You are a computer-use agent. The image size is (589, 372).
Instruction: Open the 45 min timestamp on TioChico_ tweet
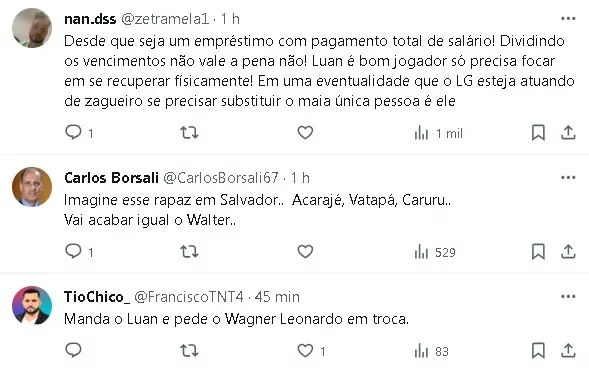point(277,297)
